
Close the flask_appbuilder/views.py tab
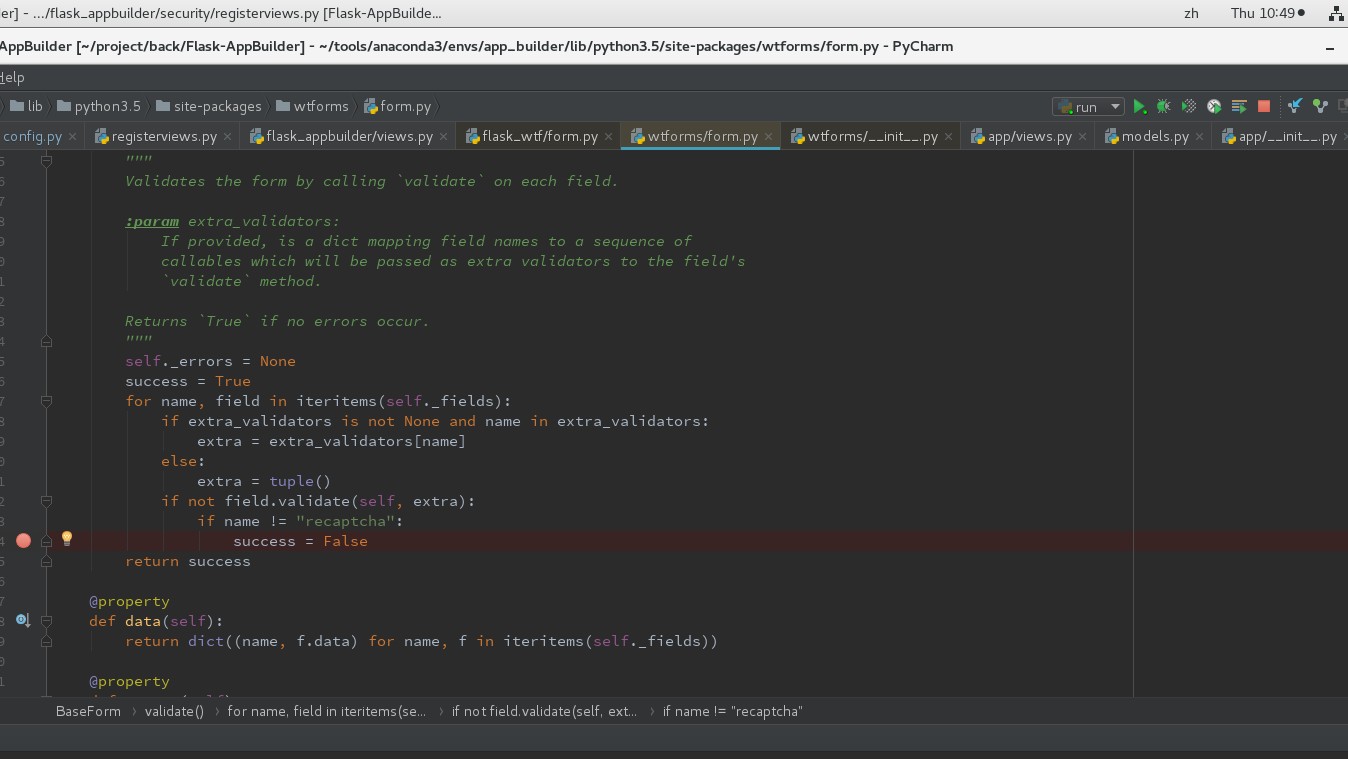point(444,137)
